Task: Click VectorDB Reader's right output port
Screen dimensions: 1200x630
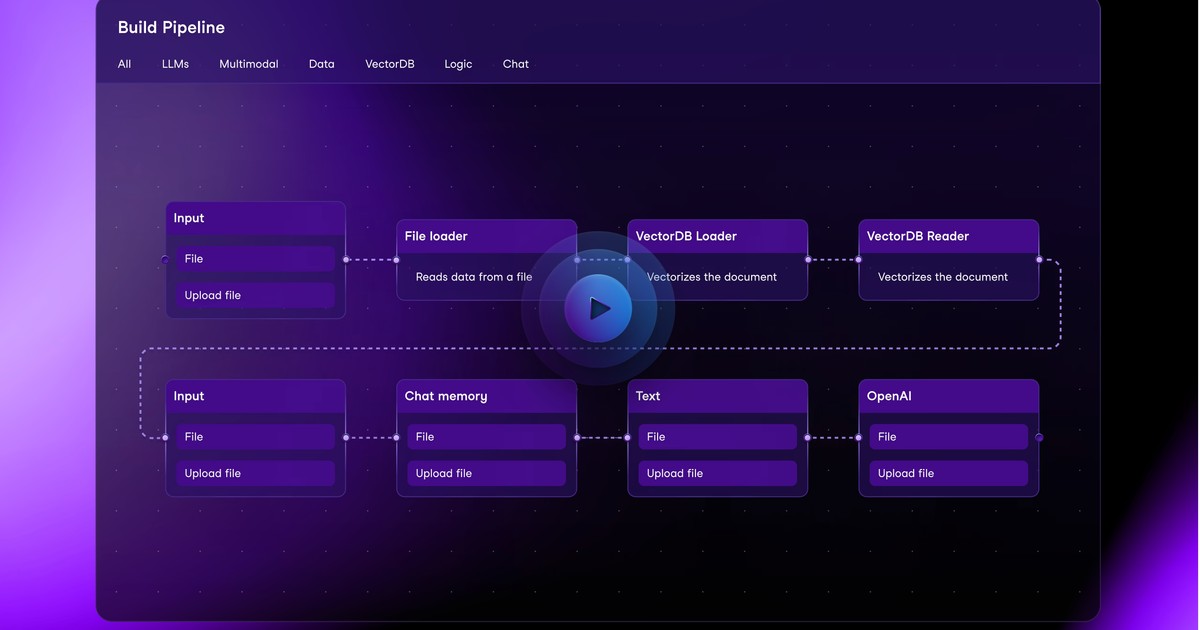Action: pos(1039,259)
